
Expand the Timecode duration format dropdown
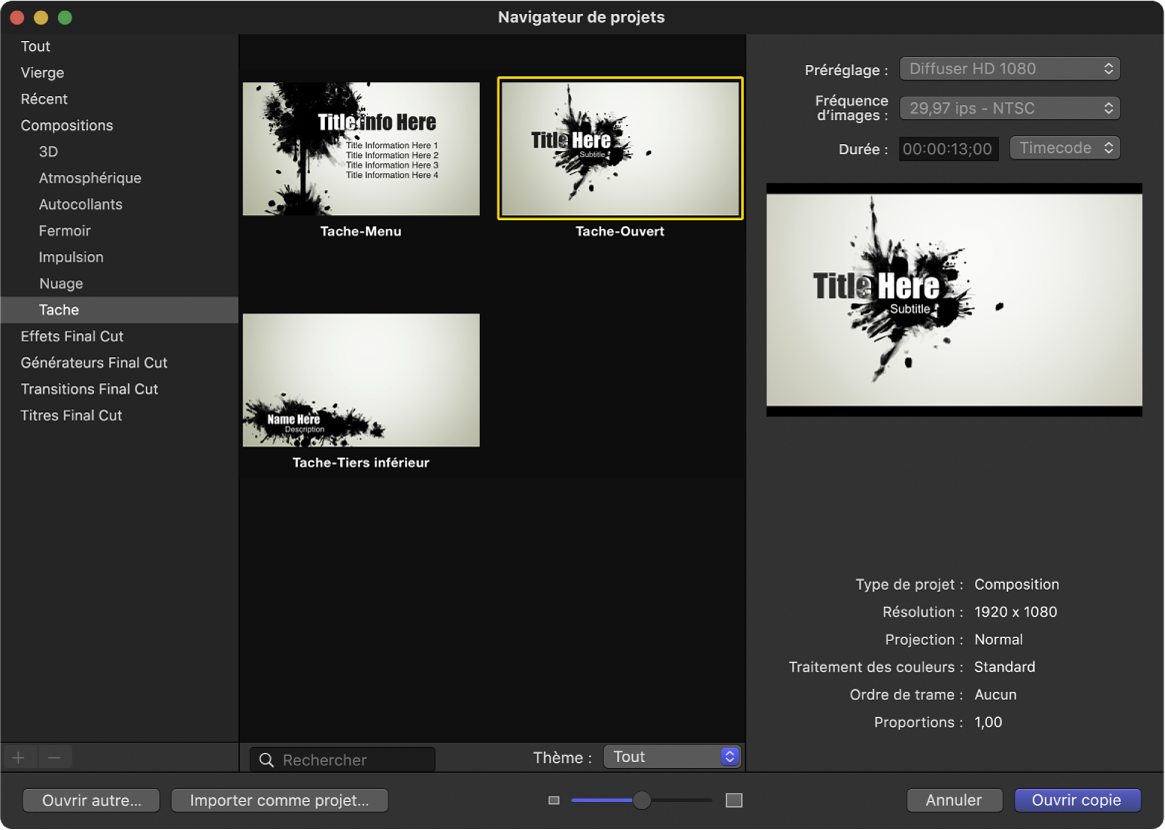pyautogui.click(x=1064, y=148)
